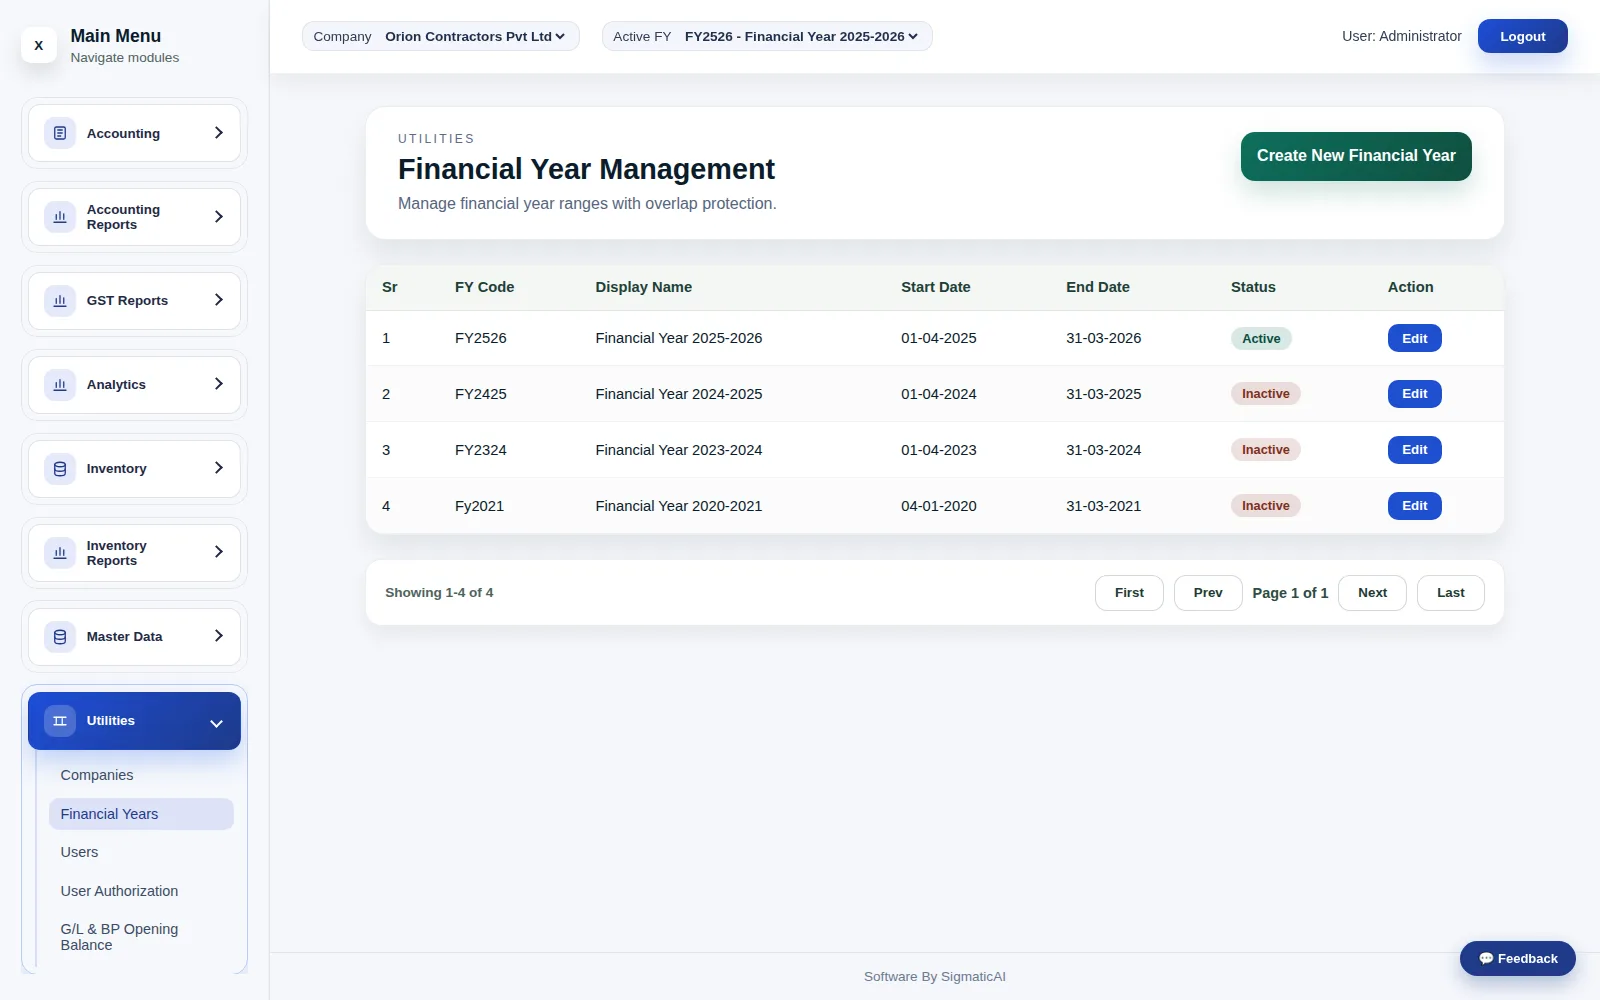Expand the Accounting module chevron
Viewport: 1600px width, 1000px height.
(x=218, y=133)
